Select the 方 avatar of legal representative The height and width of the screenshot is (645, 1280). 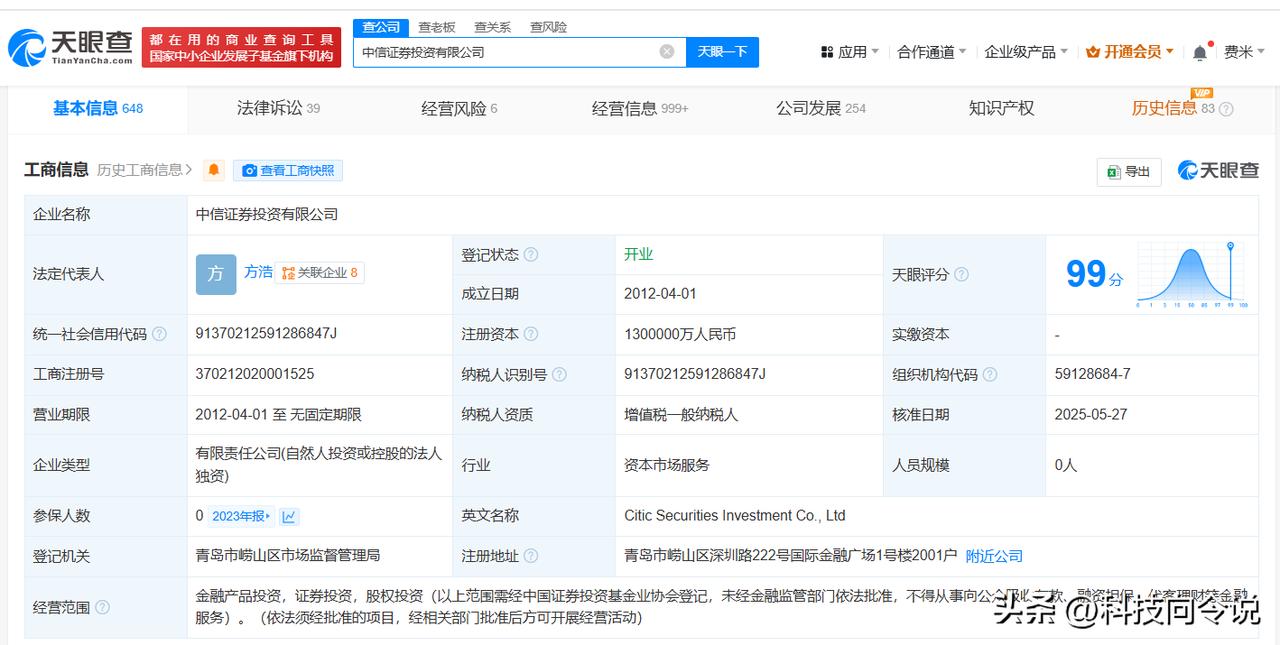pos(216,274)
